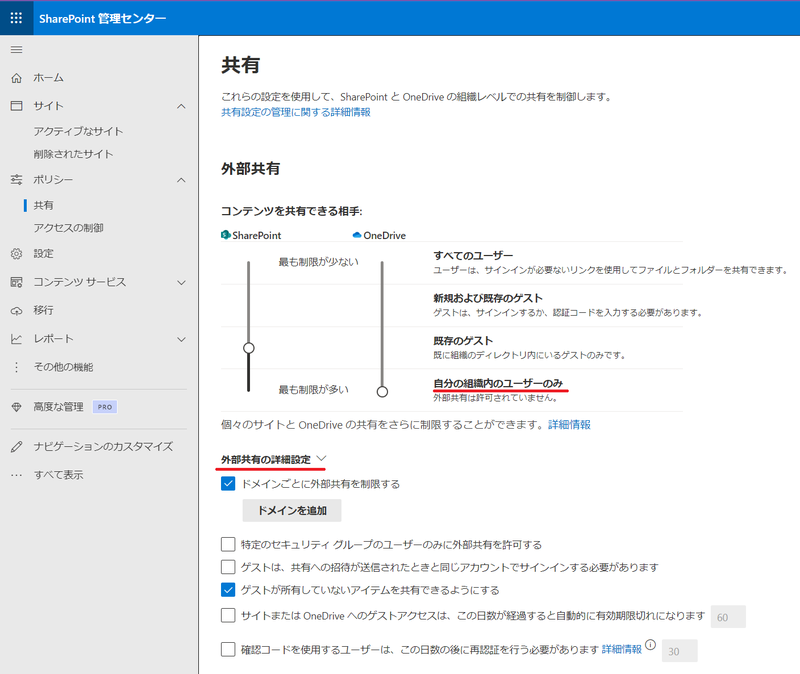Open 詳細情報 link after OneDrive restriction text

click(569, 425)
